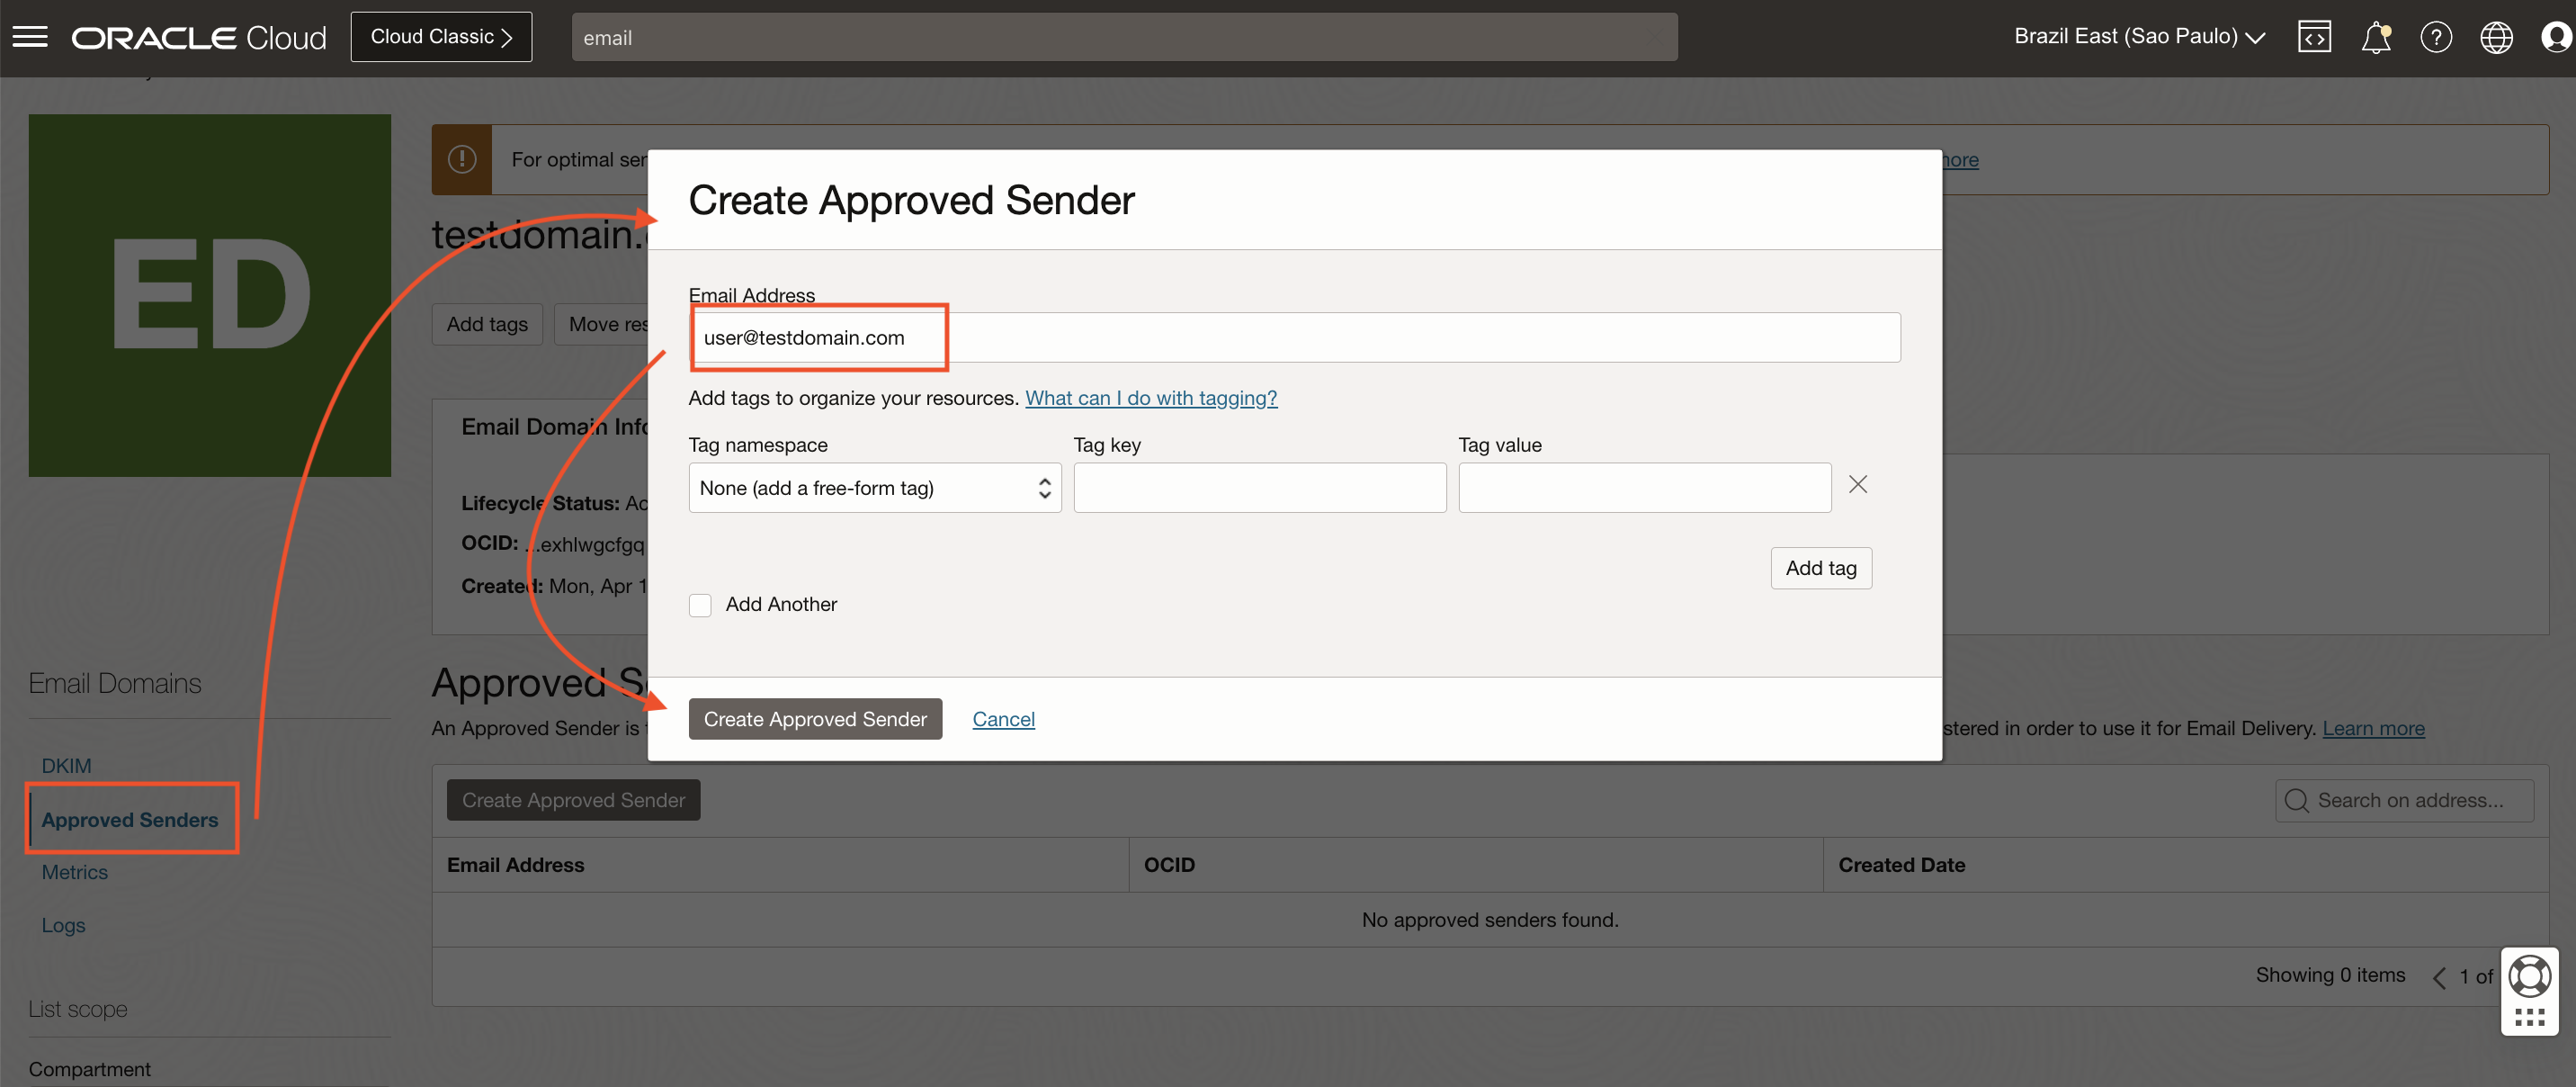Enable the Add Another checkbox
The height and width of the screenshot is (1087, 2576).
[x=700, y=605]
